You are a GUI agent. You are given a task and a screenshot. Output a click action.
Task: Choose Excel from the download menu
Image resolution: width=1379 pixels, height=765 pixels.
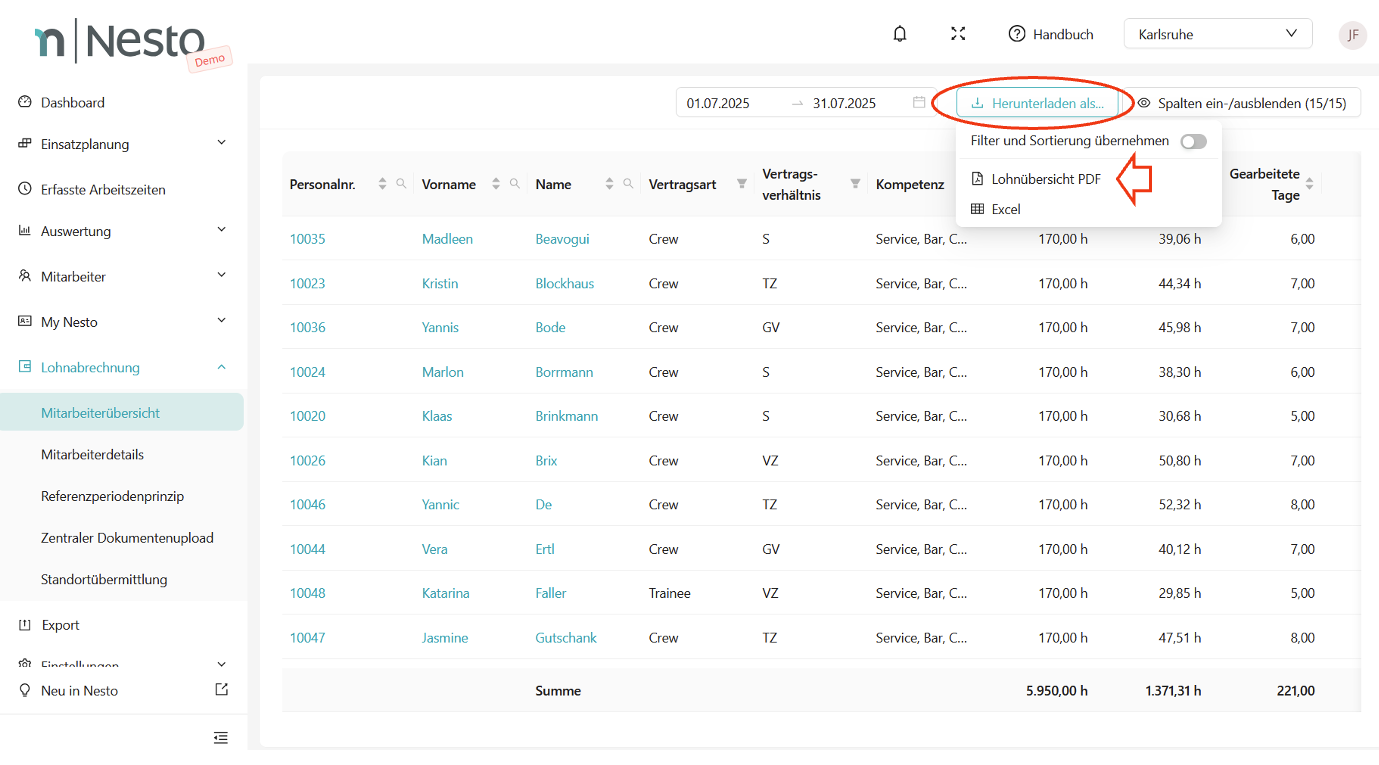point(1006,210)
